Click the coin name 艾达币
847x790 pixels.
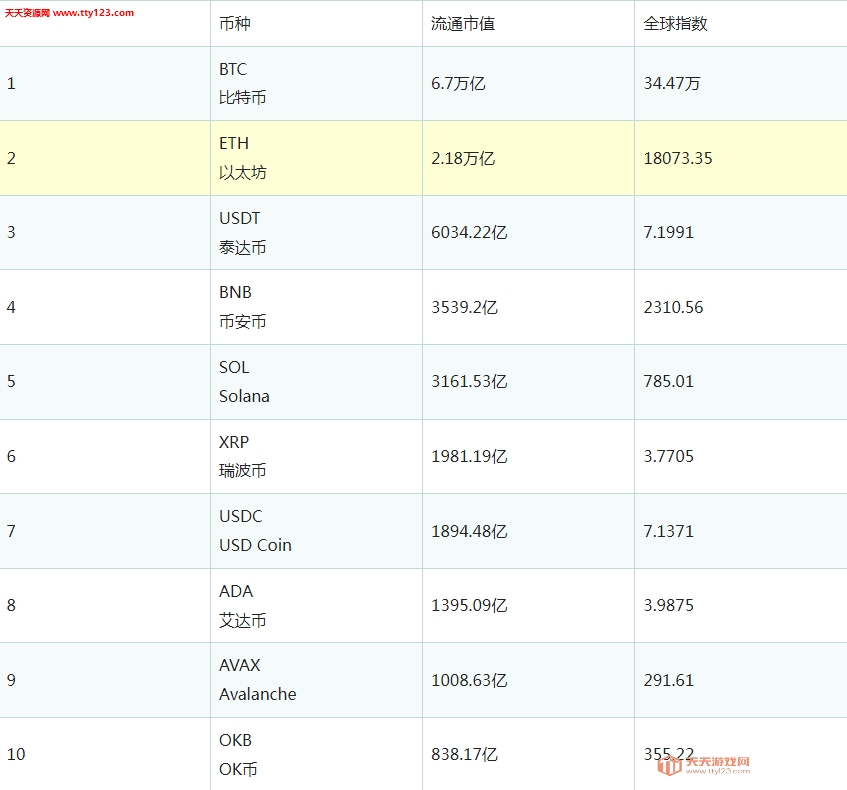tap(243, 621)
